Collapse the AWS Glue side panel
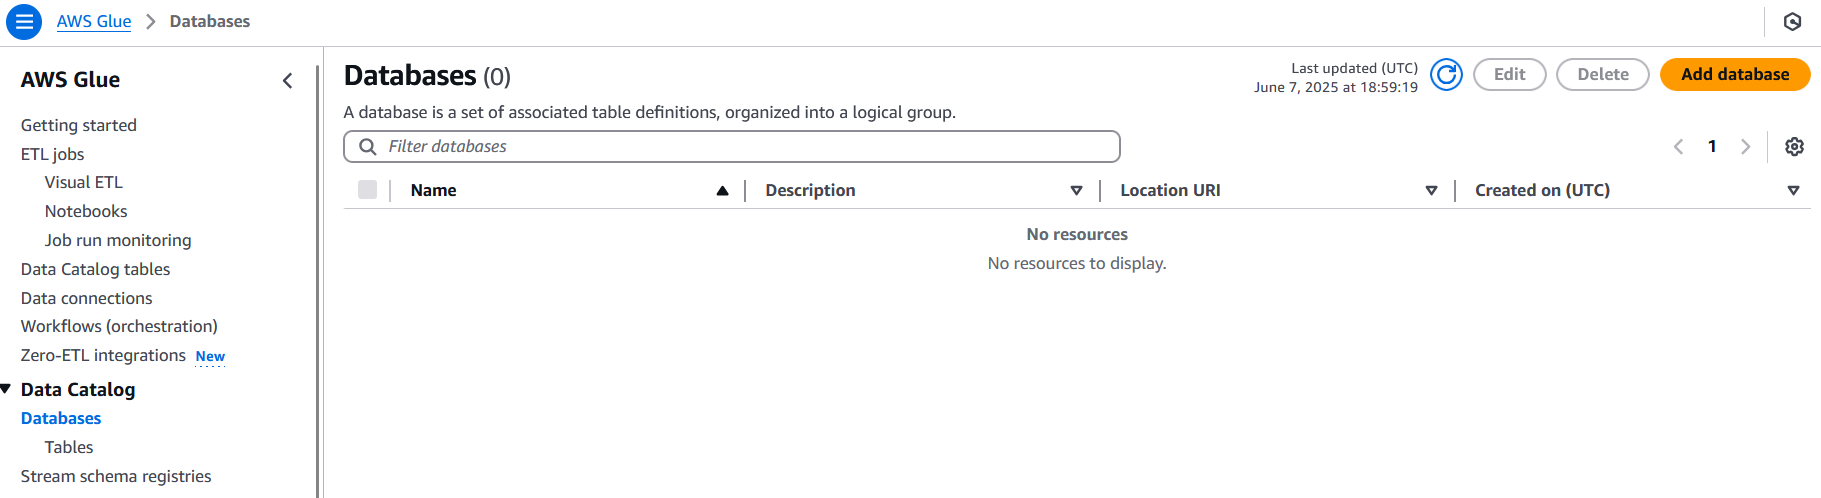Viewport: 1821px width, 498px height. [x=288, y=80]
